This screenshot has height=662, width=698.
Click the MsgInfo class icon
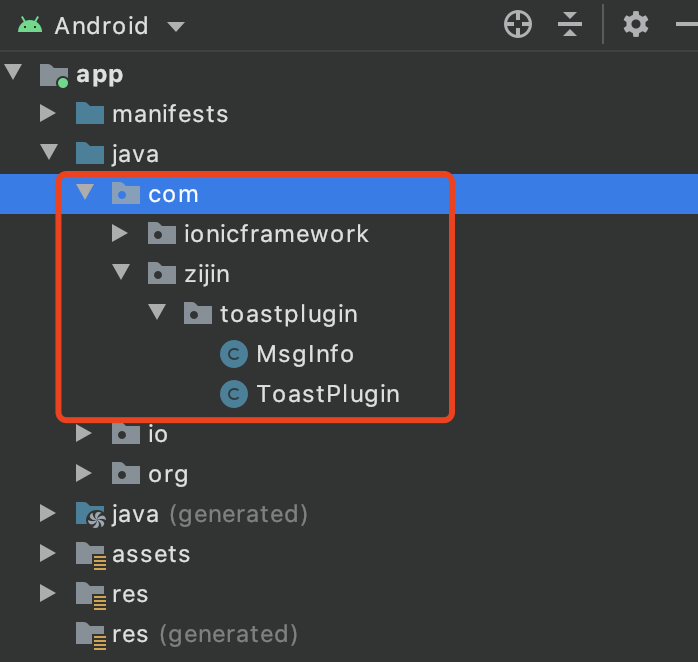pyautogui.click(x=233, y=354)
